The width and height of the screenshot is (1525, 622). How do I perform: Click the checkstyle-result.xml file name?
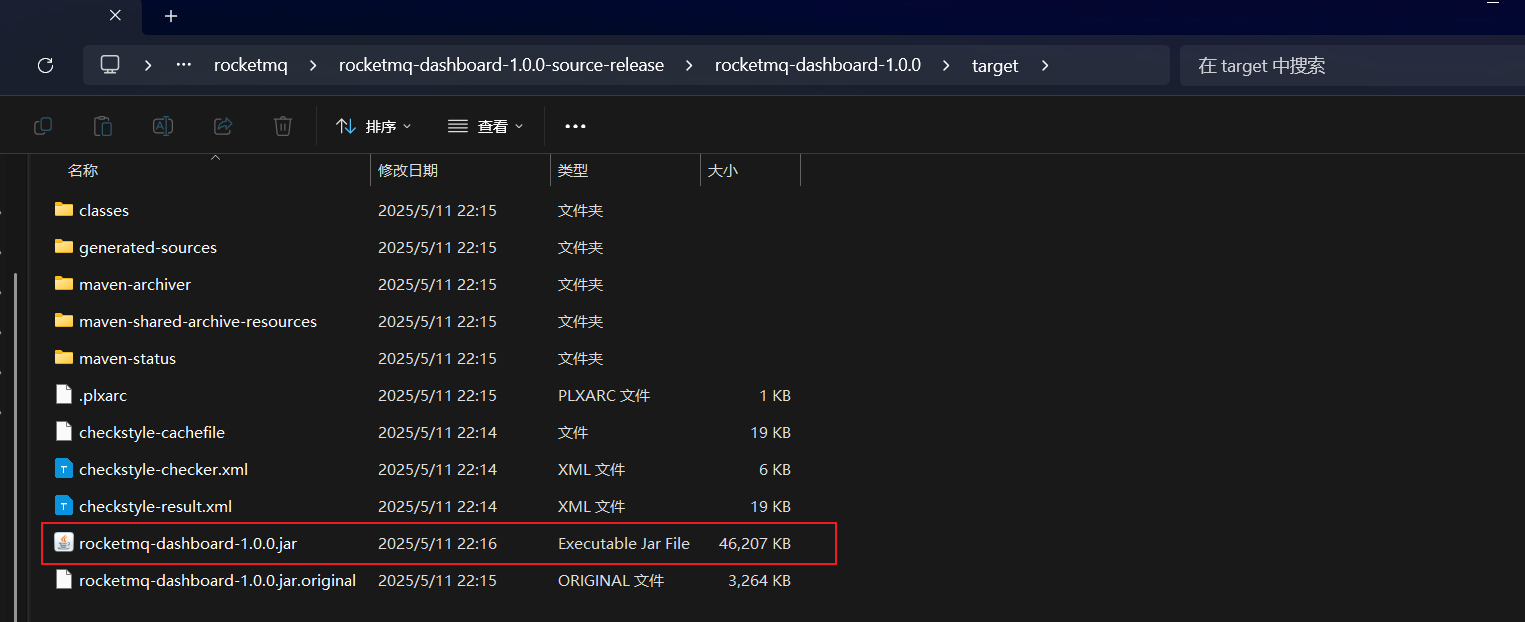coord(156,507)
